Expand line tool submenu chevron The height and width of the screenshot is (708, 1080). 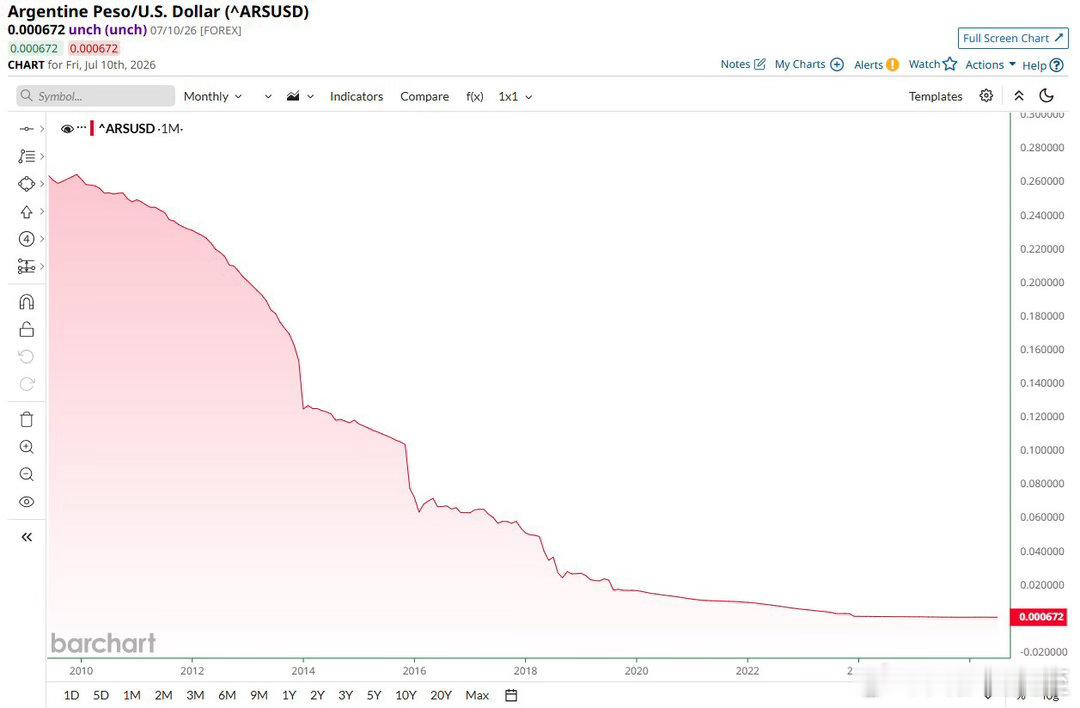(x=42, y=129)
